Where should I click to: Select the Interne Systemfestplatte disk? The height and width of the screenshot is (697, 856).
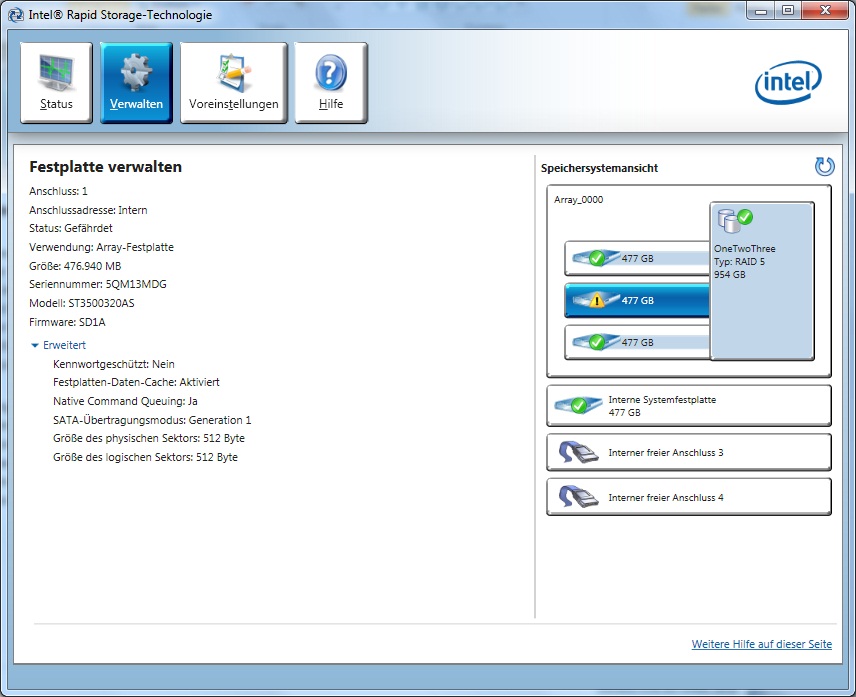689,406
